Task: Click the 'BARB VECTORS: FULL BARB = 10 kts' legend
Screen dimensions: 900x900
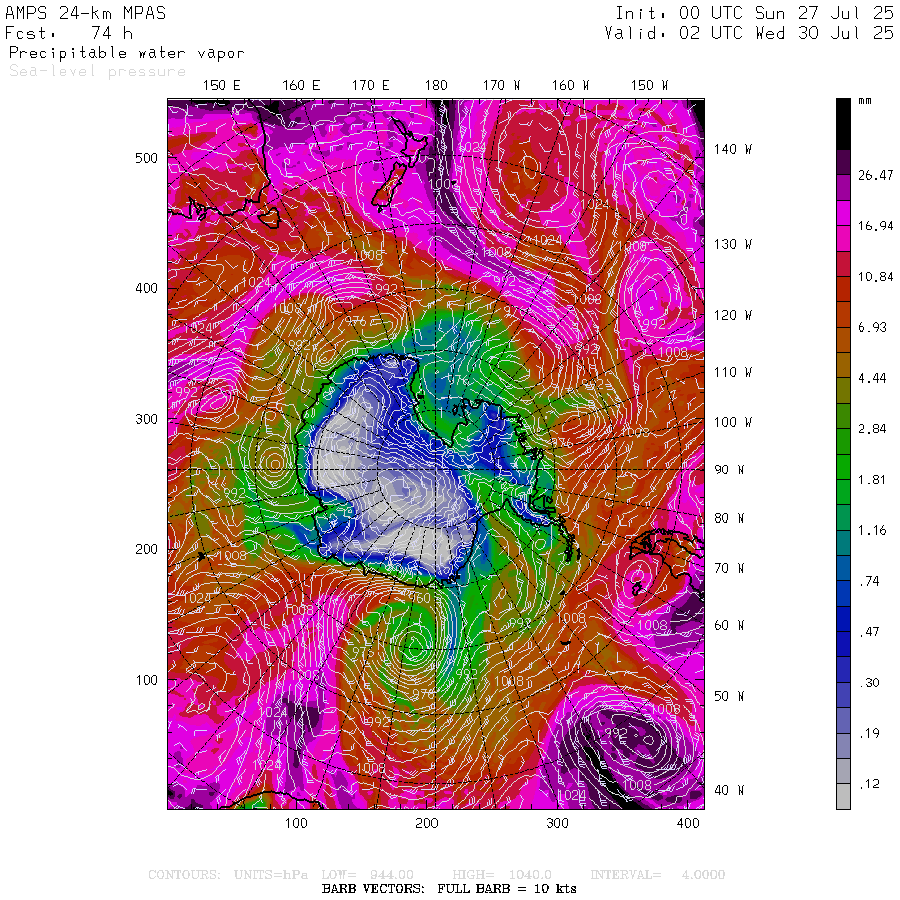Action: click(x=449, y=889)
